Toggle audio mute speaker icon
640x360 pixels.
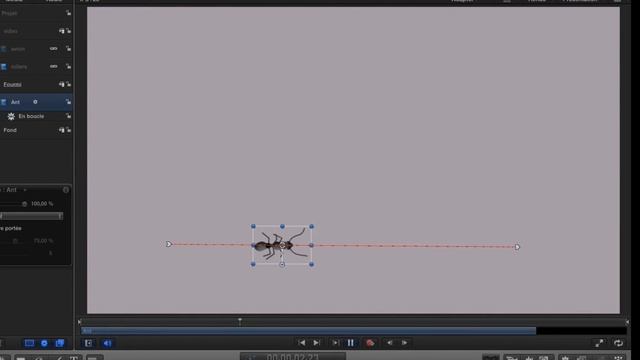(x=107, y=343)
